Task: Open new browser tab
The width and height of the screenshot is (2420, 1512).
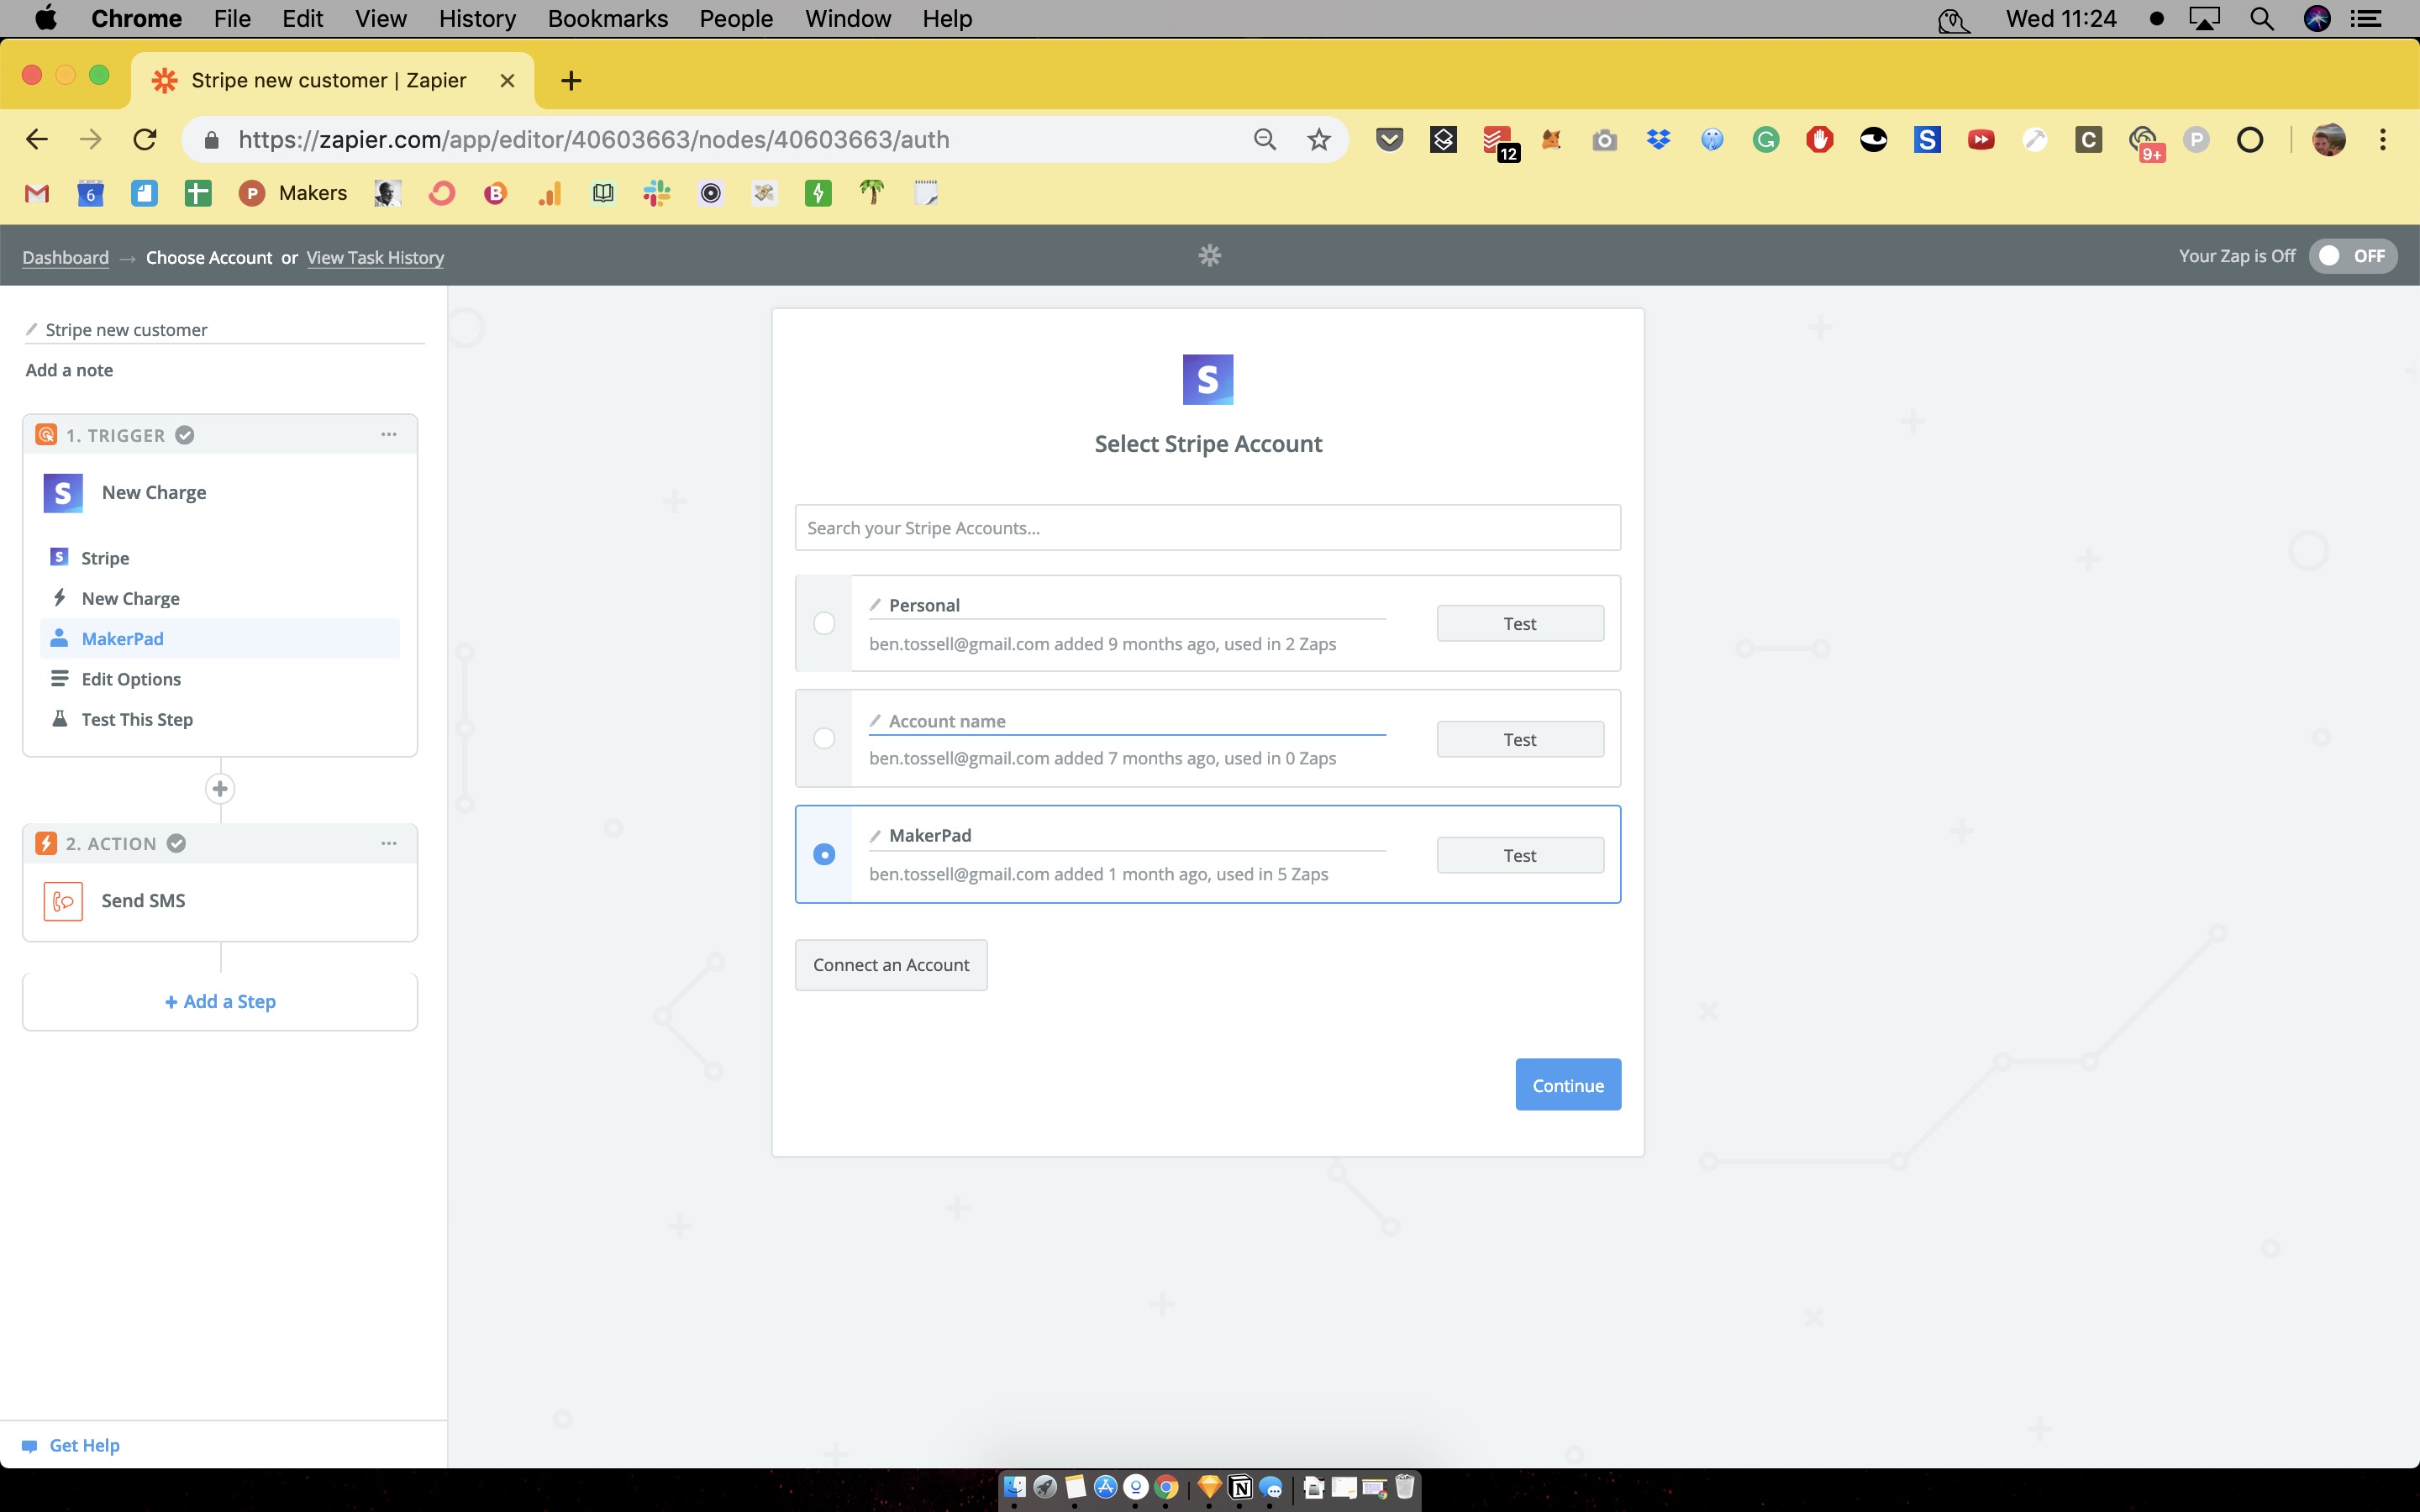Action: pos(571,80)
